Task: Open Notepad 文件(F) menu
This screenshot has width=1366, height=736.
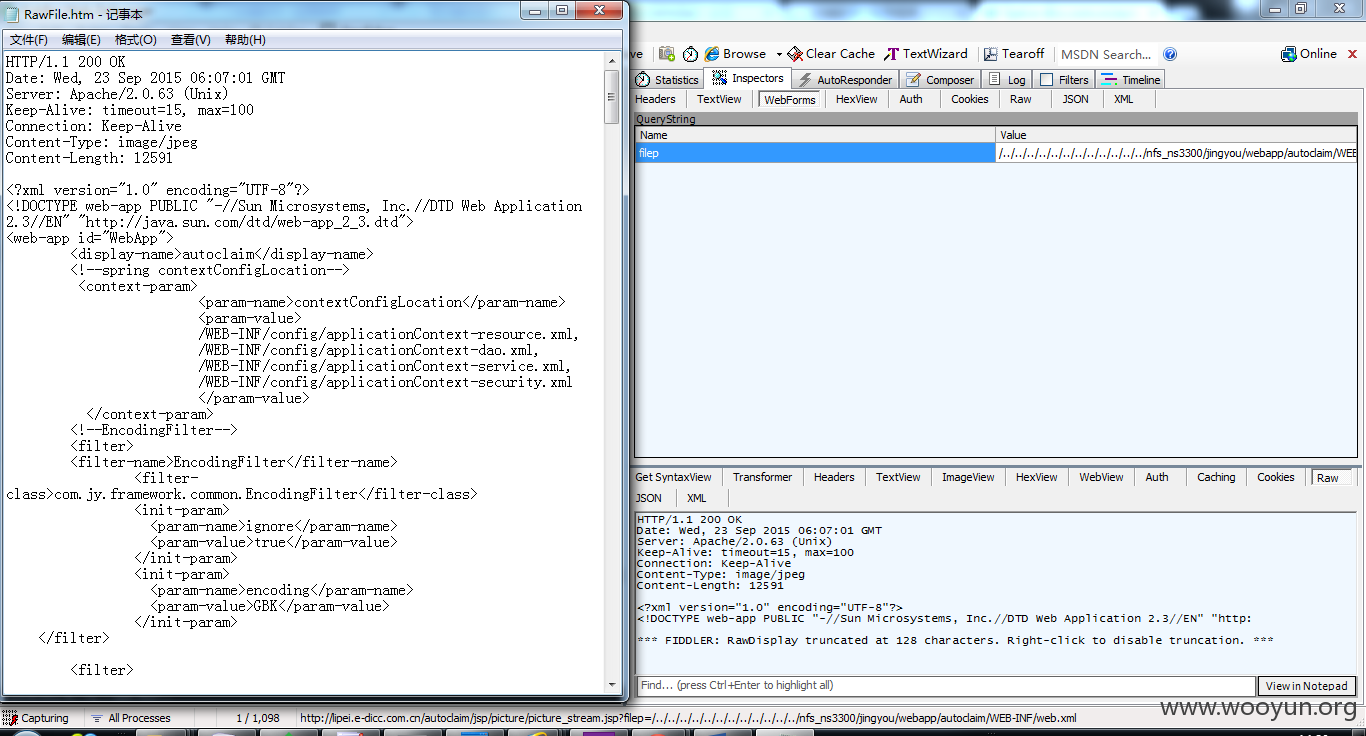Action: point(29,40)
